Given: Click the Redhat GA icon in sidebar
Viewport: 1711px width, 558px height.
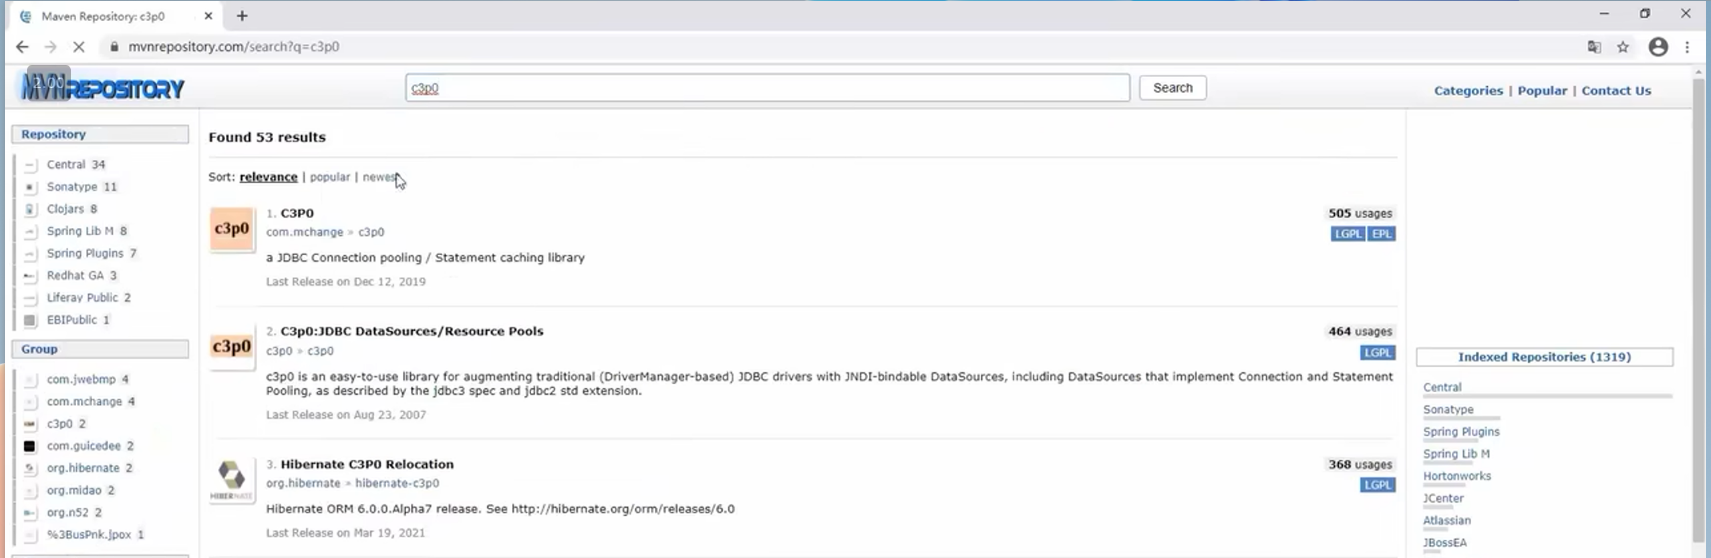Looking at the screenshot, I should [x=30, y=276].
